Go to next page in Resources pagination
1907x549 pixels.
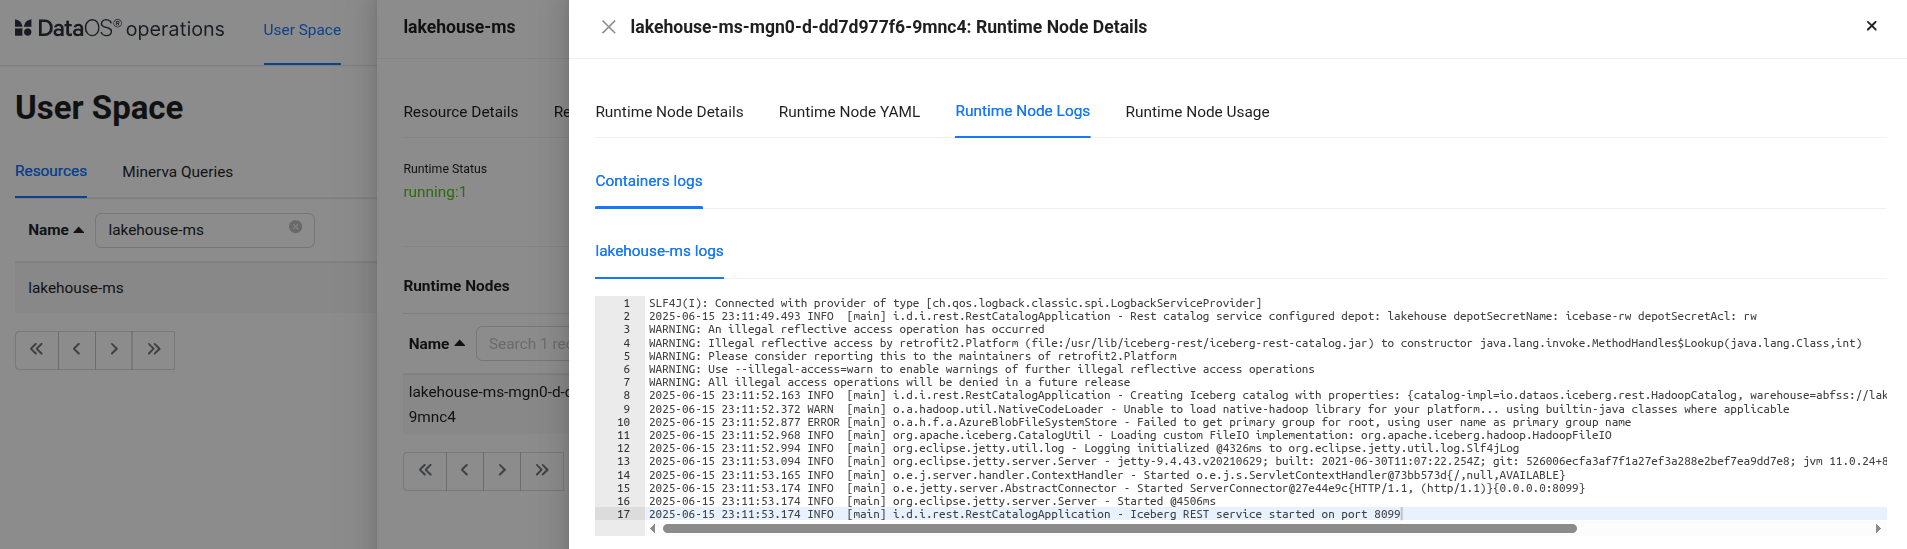click(x=114, y=350)
